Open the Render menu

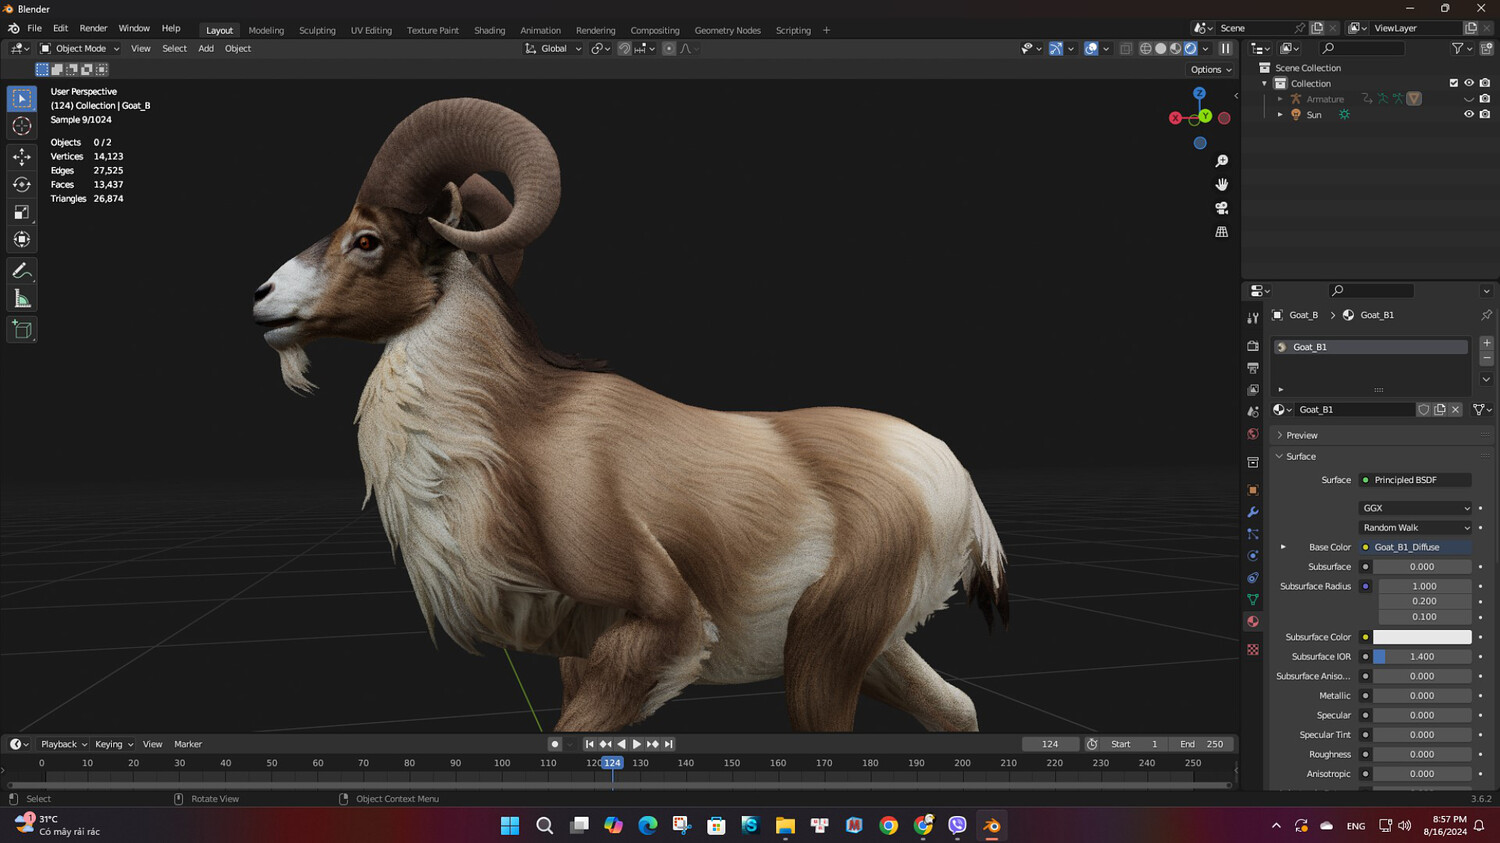(x=93, y=28)
